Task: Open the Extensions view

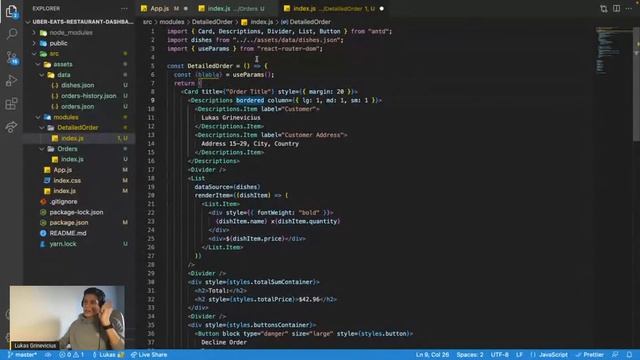Action: coord(11,104)
